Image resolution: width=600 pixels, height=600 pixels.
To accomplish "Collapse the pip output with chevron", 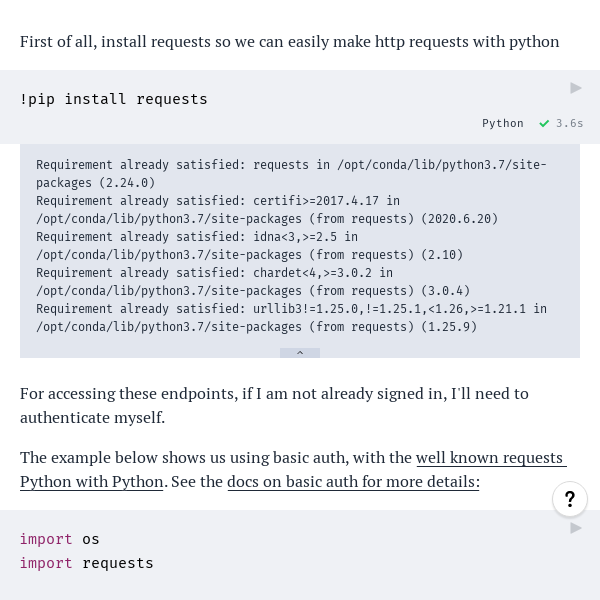I will [300, 353].
